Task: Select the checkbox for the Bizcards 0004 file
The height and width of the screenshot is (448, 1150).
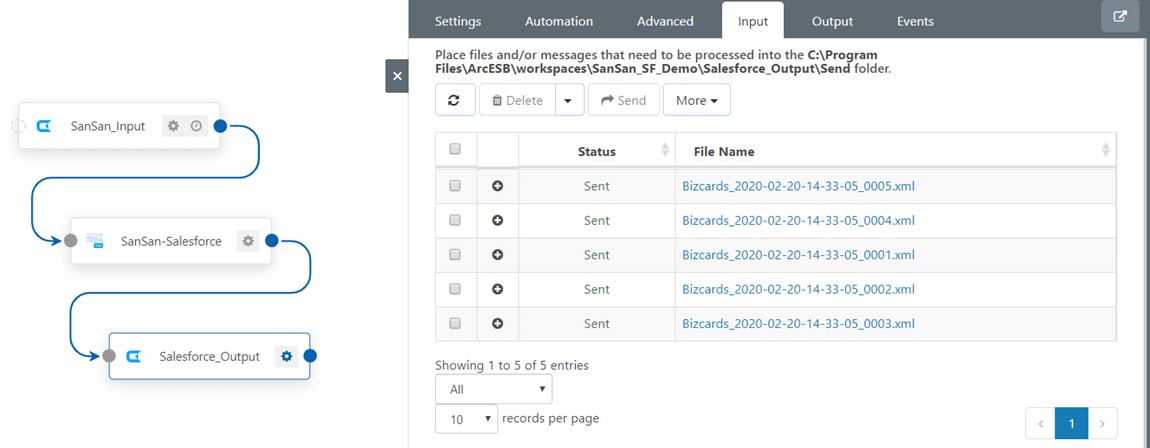Action: 455,220
